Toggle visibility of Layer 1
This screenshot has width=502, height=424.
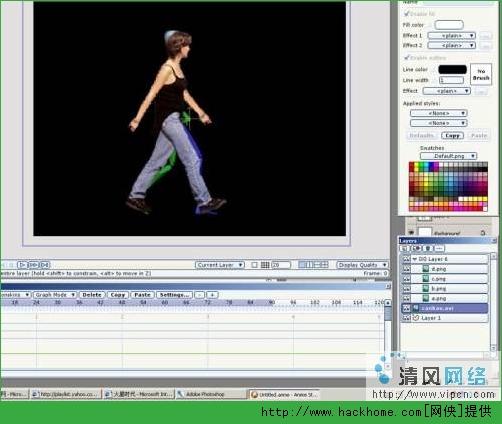pyautogui.click(x=406, y=318)
